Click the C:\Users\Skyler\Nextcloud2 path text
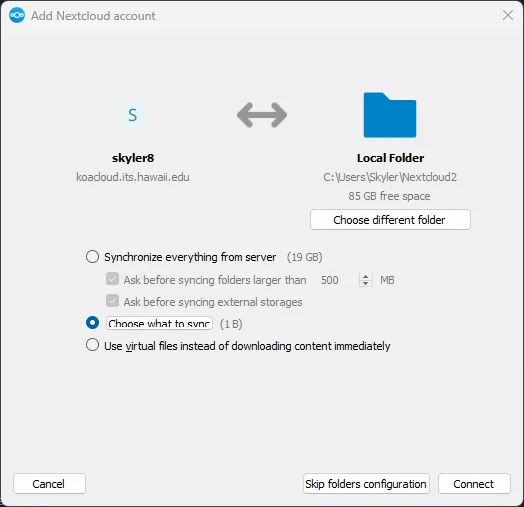Screen dimensions: 524x507 click(390, 177)
